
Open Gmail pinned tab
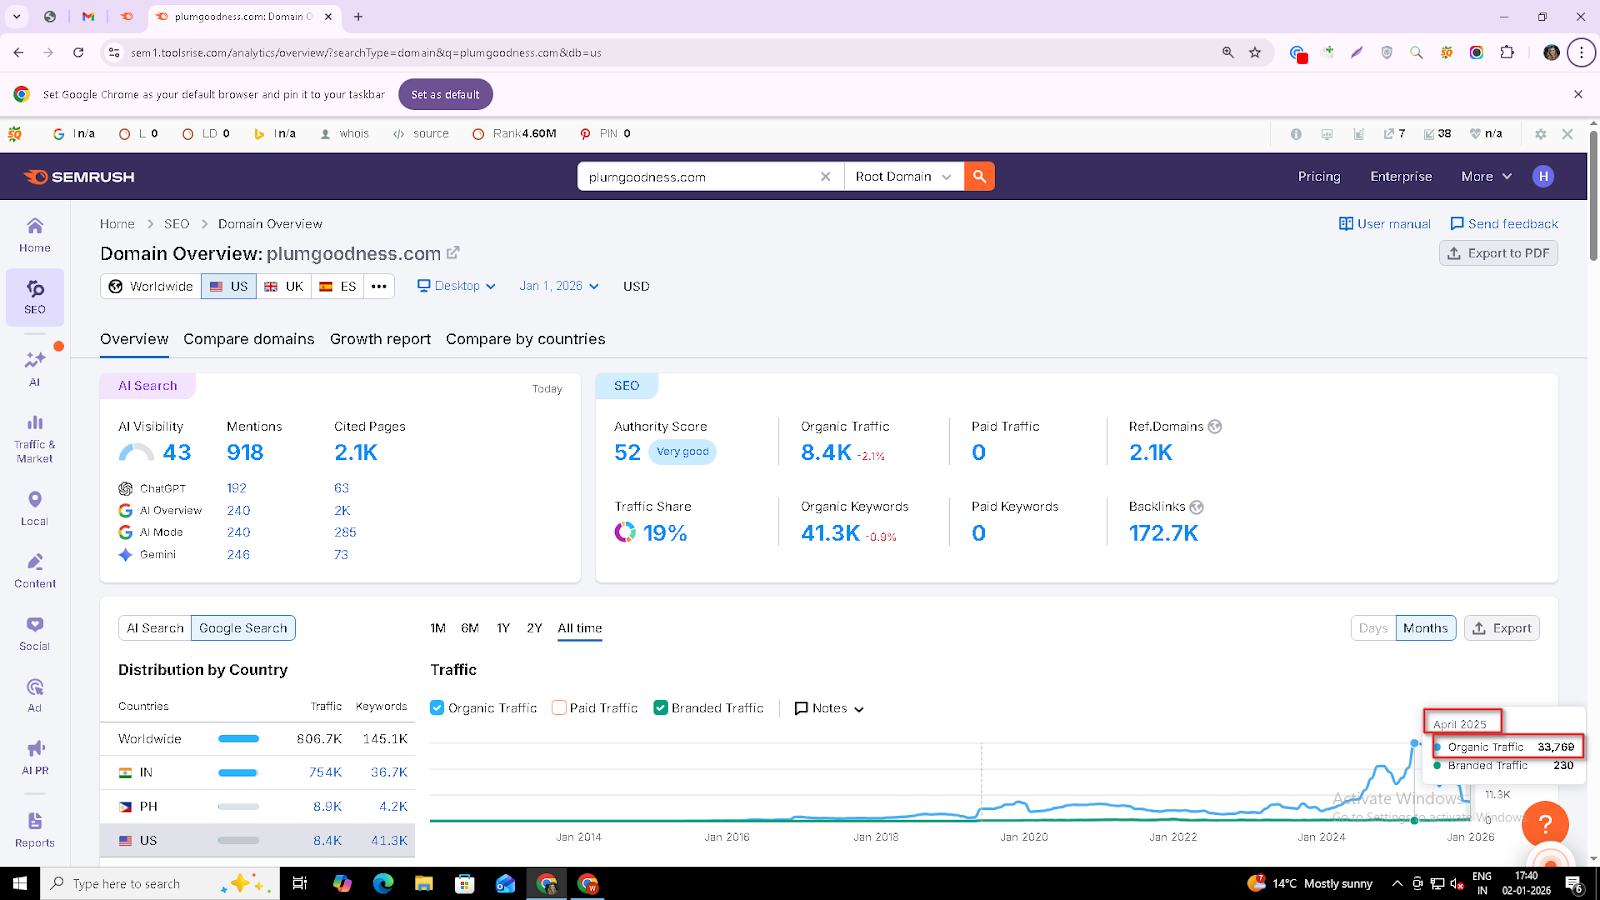(88, 17)
